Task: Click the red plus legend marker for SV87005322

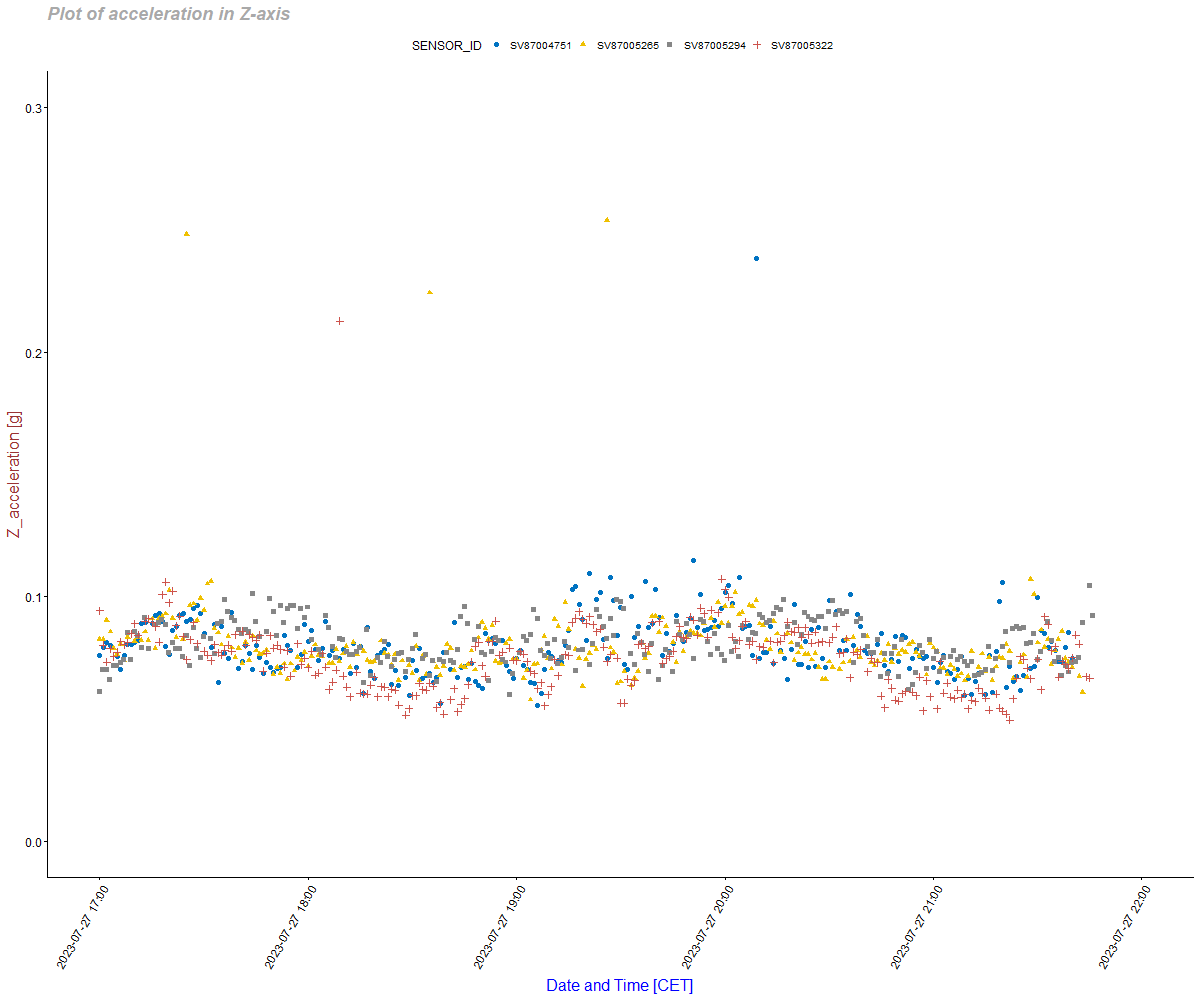Action: [x=757, y=45]
